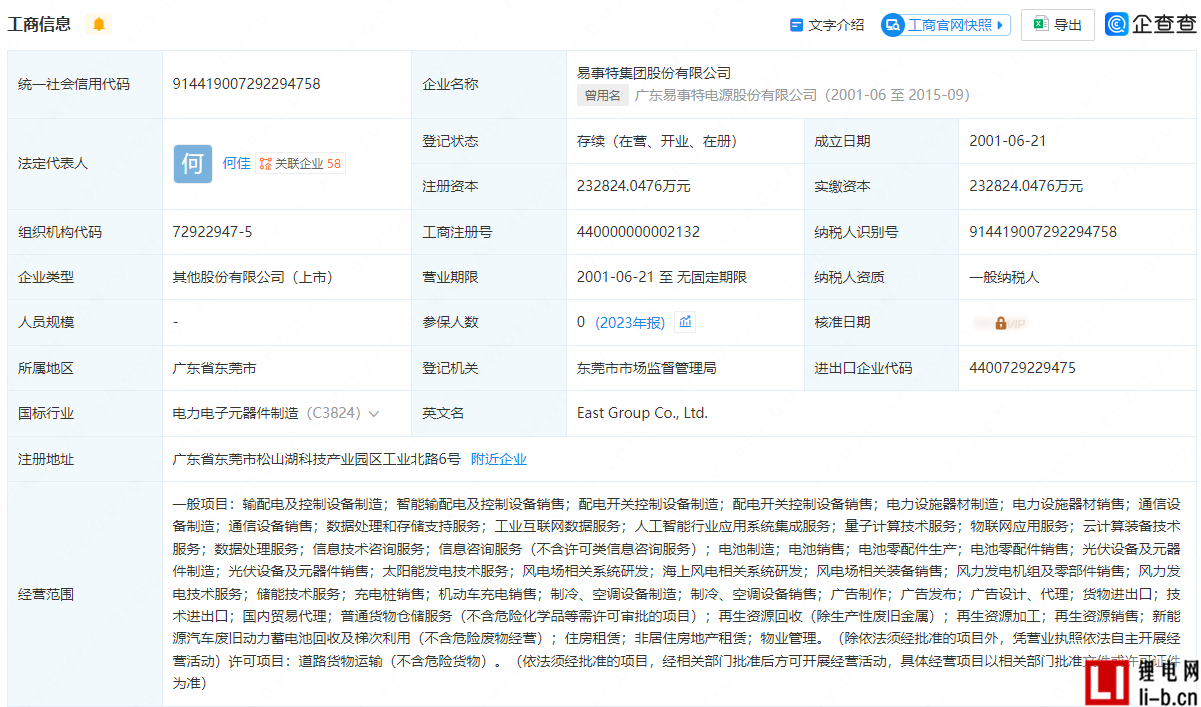Open the 2023年报 link
The width and height of the screenshot is (1201, 707).
[630, 323]
